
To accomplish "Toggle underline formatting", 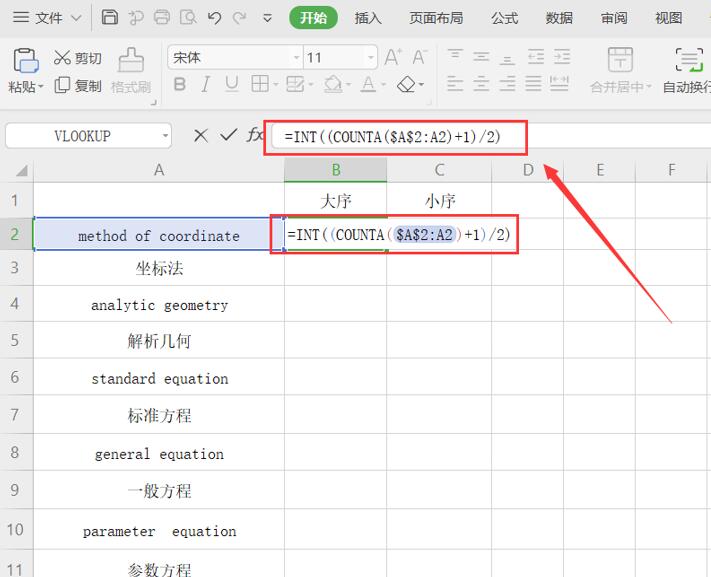I will [232, 84].
